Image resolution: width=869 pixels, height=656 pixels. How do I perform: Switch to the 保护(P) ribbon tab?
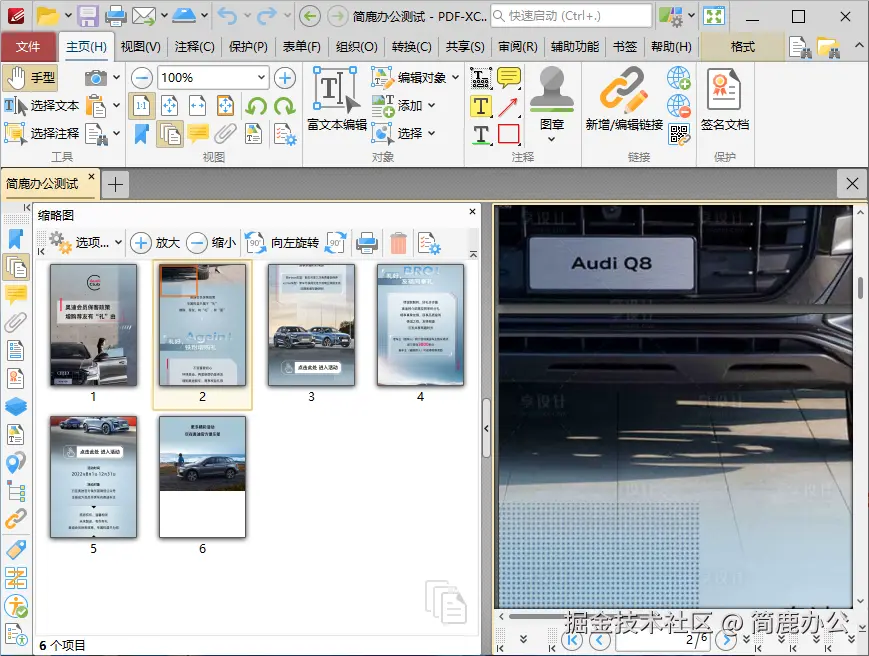tap(248, 47)
